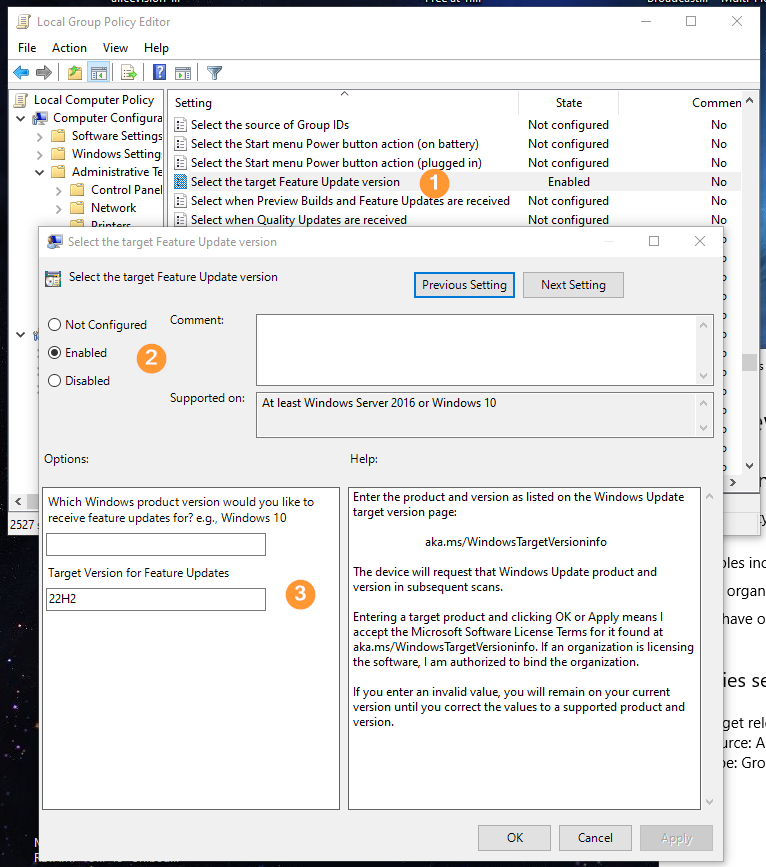This screenshot has width=766, height=867.
Task: Collapse the Administrative Templates tree node
Action: [x=39, y=173]
